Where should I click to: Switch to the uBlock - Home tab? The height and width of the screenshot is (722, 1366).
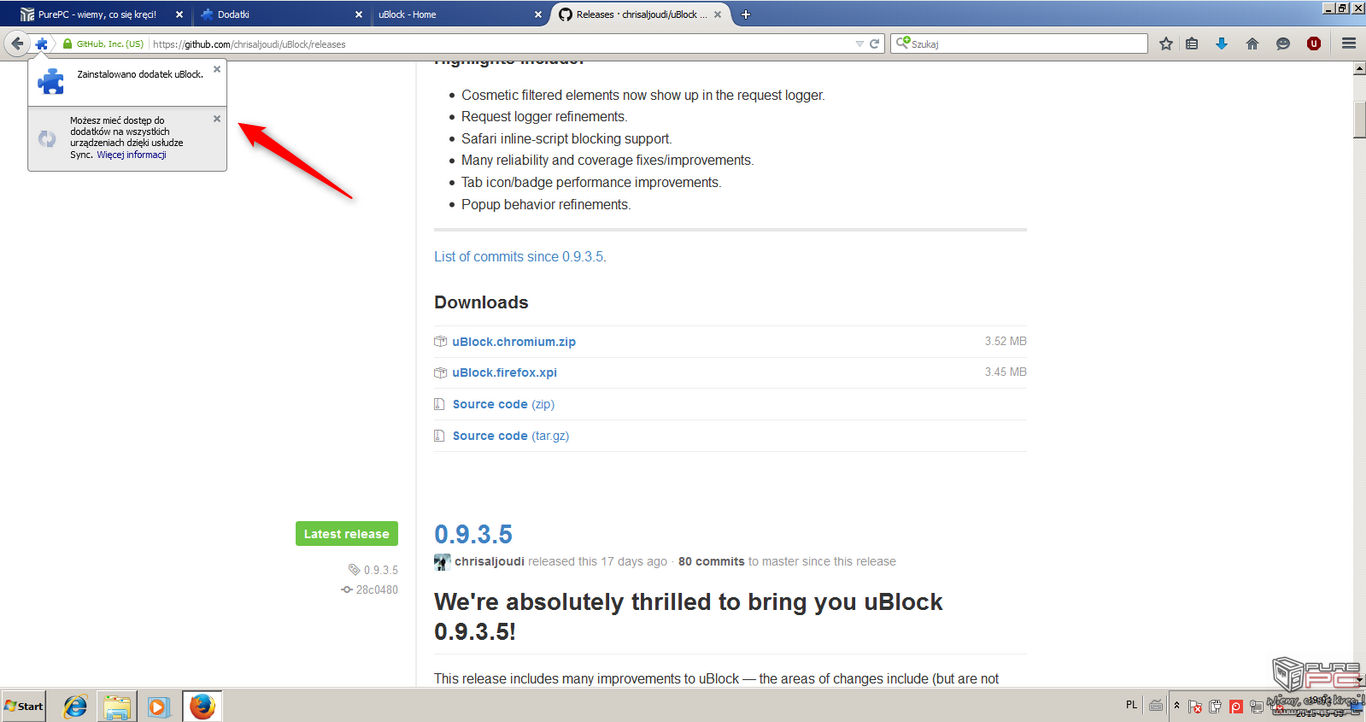click(x=461, y=14)
